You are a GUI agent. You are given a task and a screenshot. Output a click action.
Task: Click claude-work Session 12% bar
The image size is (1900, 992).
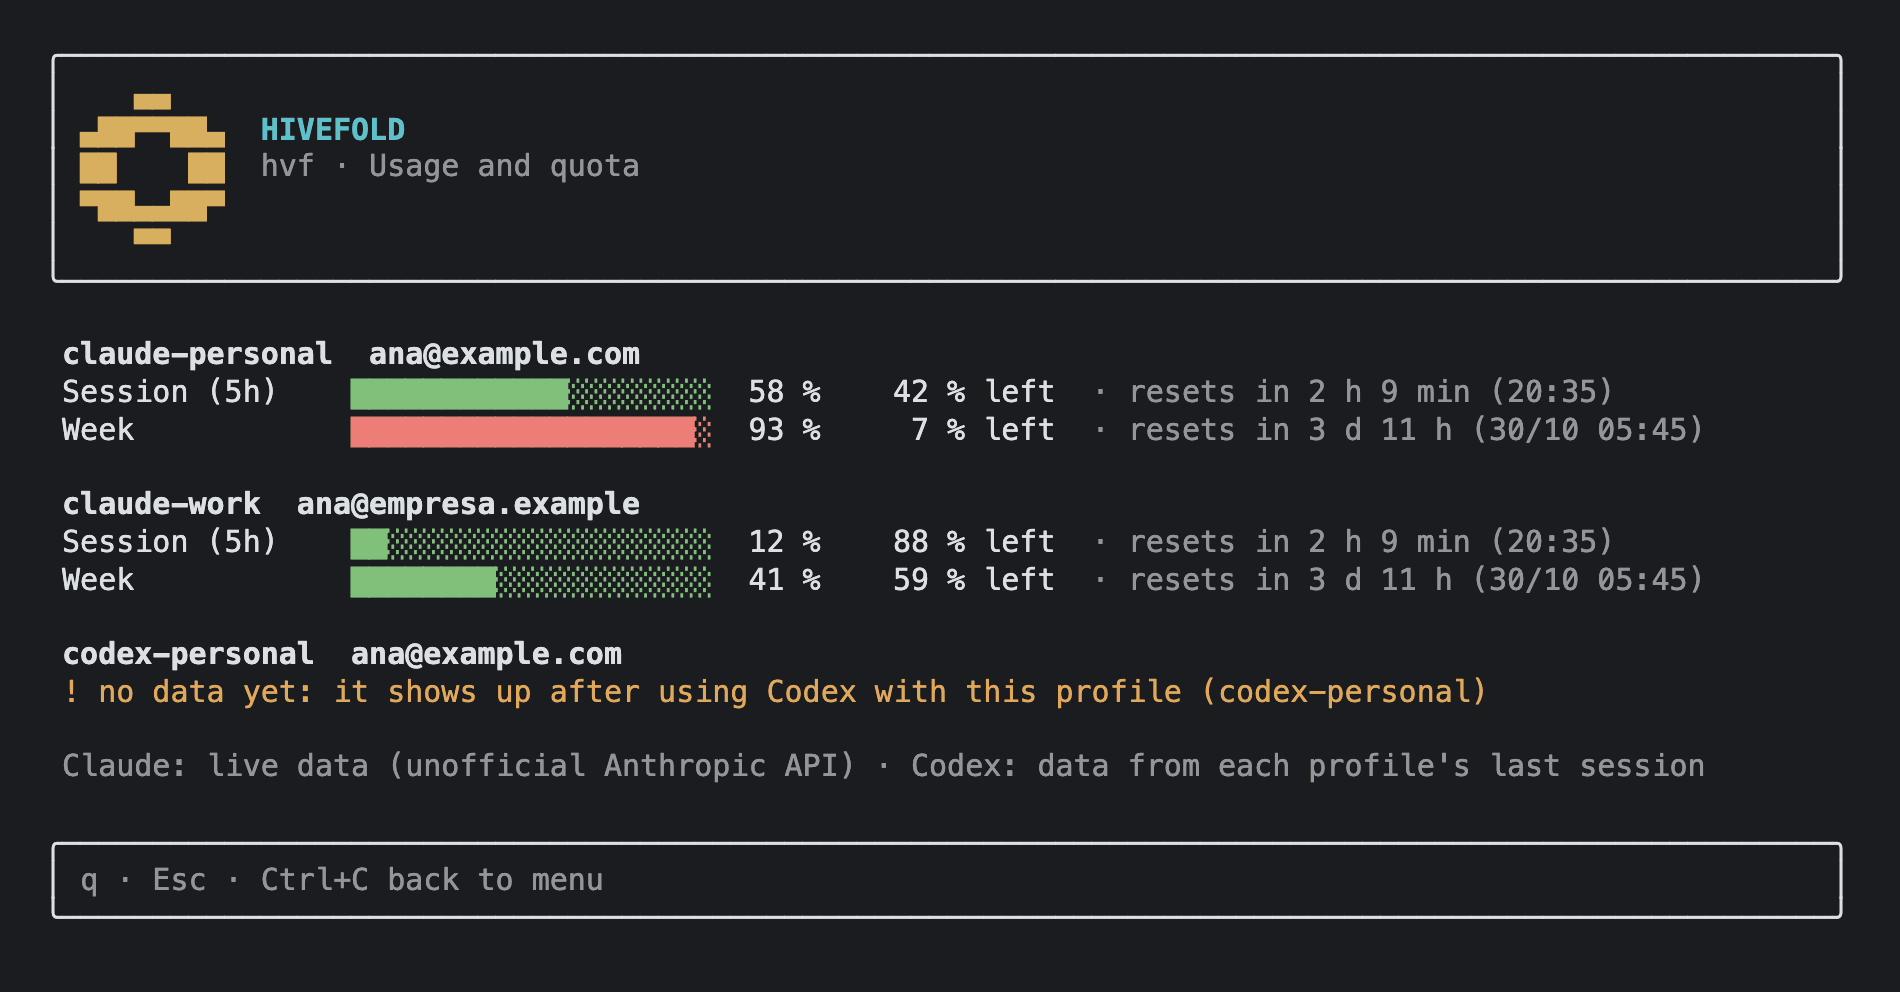click(x=531, y=543)
